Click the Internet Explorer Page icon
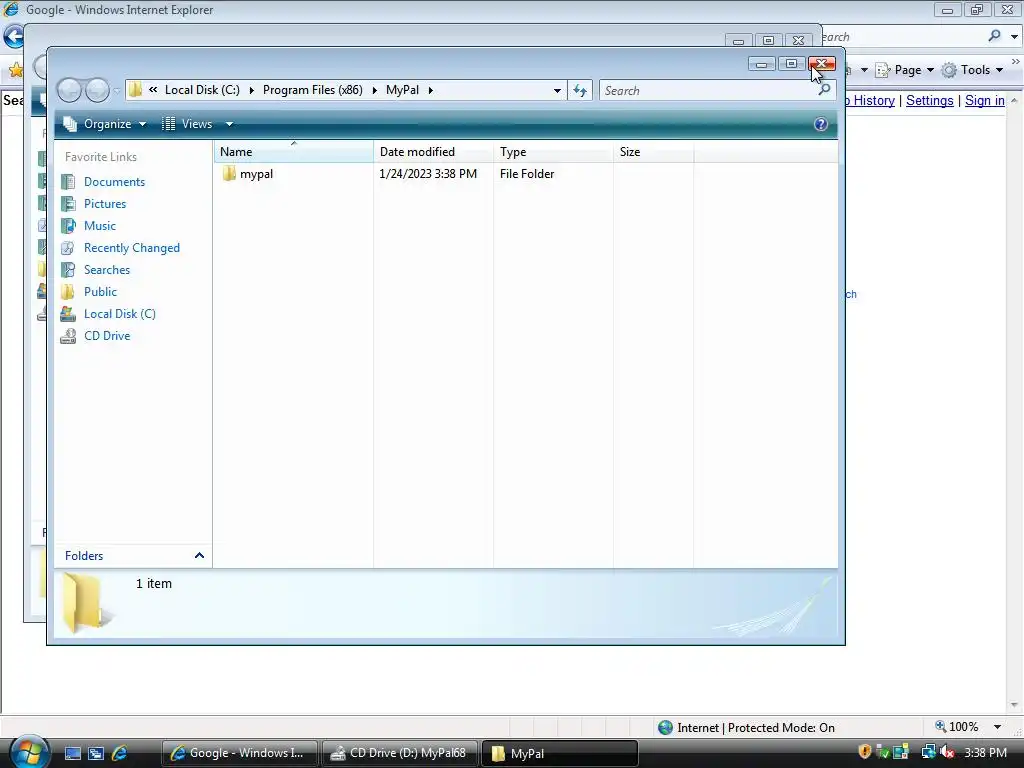 (x=883, y=70)
